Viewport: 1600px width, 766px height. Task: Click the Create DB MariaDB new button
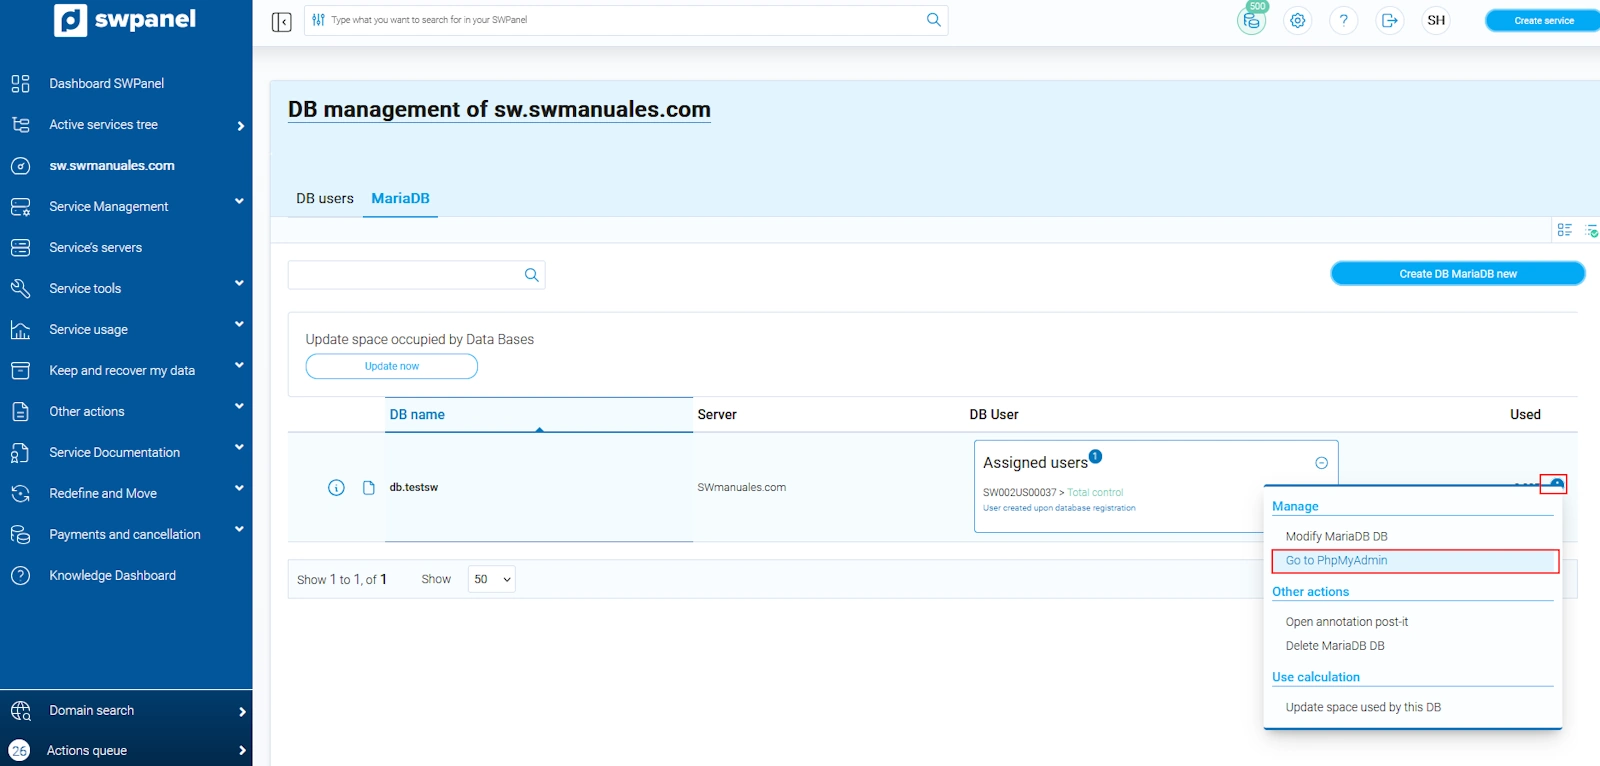click(1457, 274)
